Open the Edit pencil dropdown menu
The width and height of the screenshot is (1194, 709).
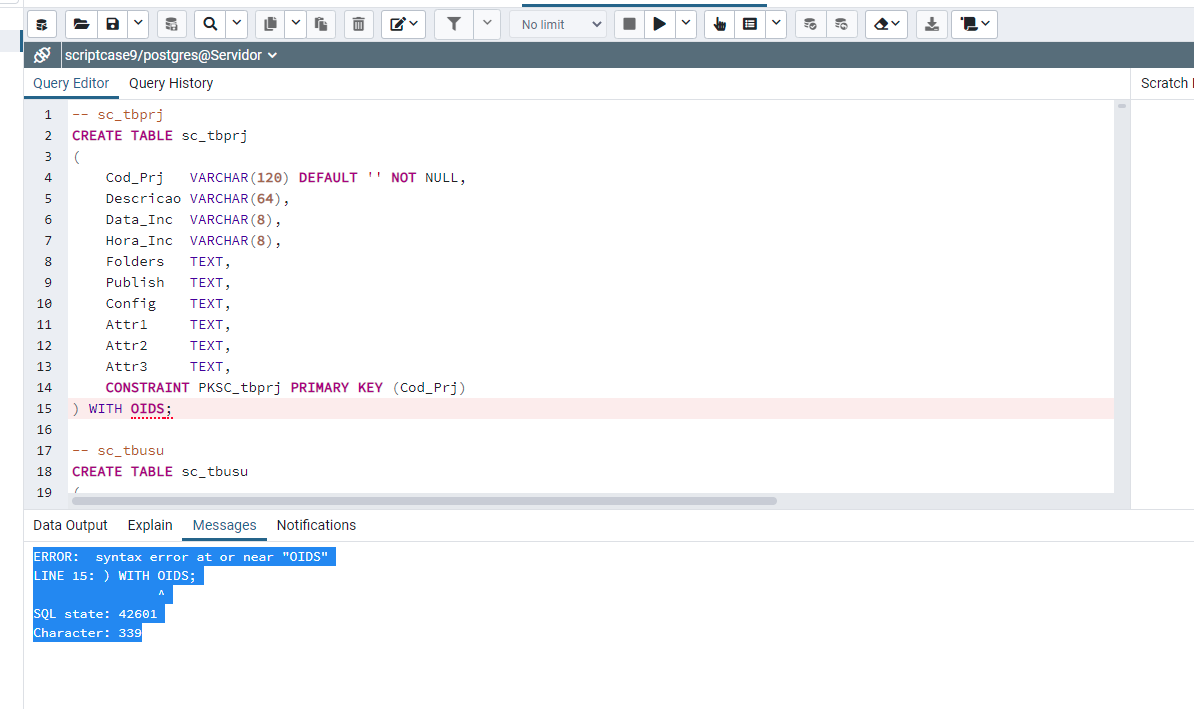(x=403, y=24)
